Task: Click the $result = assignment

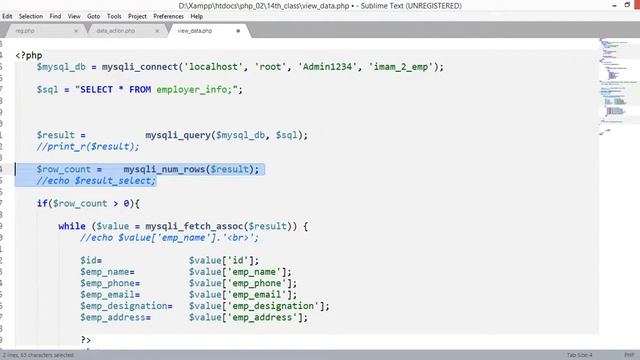Action: coord(61,135)
